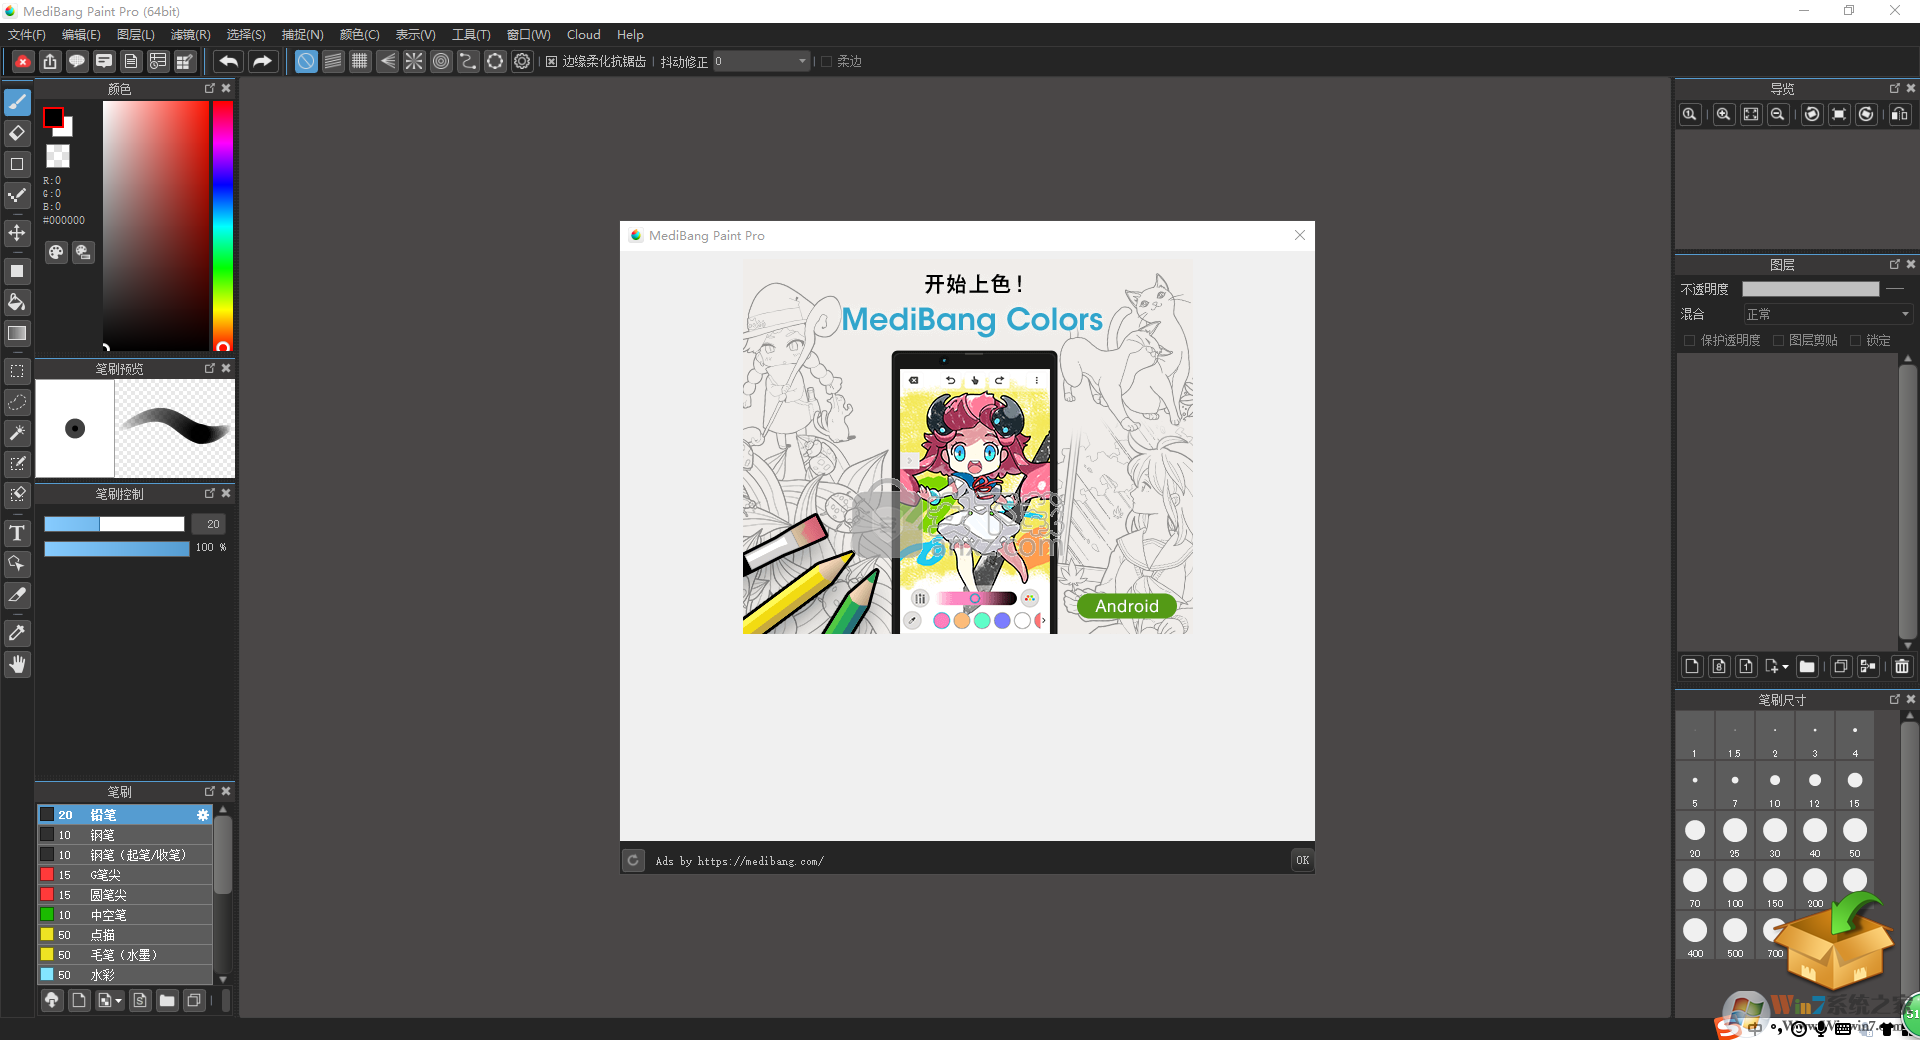1920x1040 pixels.
Task: Open the 抖动修正 dropdown on the top toolbar
Action: click(801, 61)
